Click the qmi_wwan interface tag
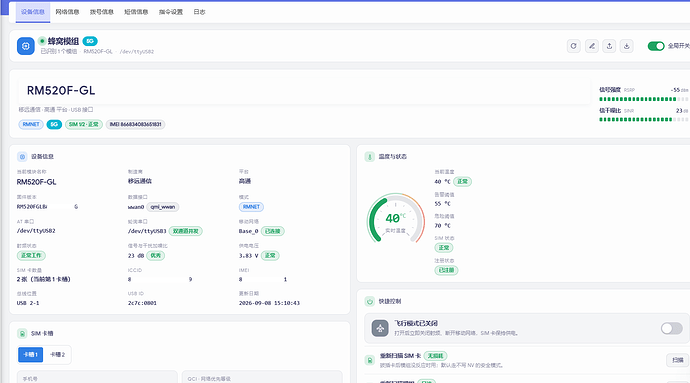The image size is (690, 383). pos(163,206)
